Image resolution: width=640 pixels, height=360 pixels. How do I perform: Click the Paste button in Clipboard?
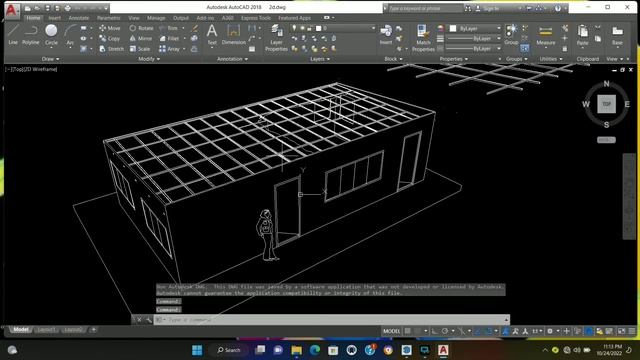[x=582, y=35]
